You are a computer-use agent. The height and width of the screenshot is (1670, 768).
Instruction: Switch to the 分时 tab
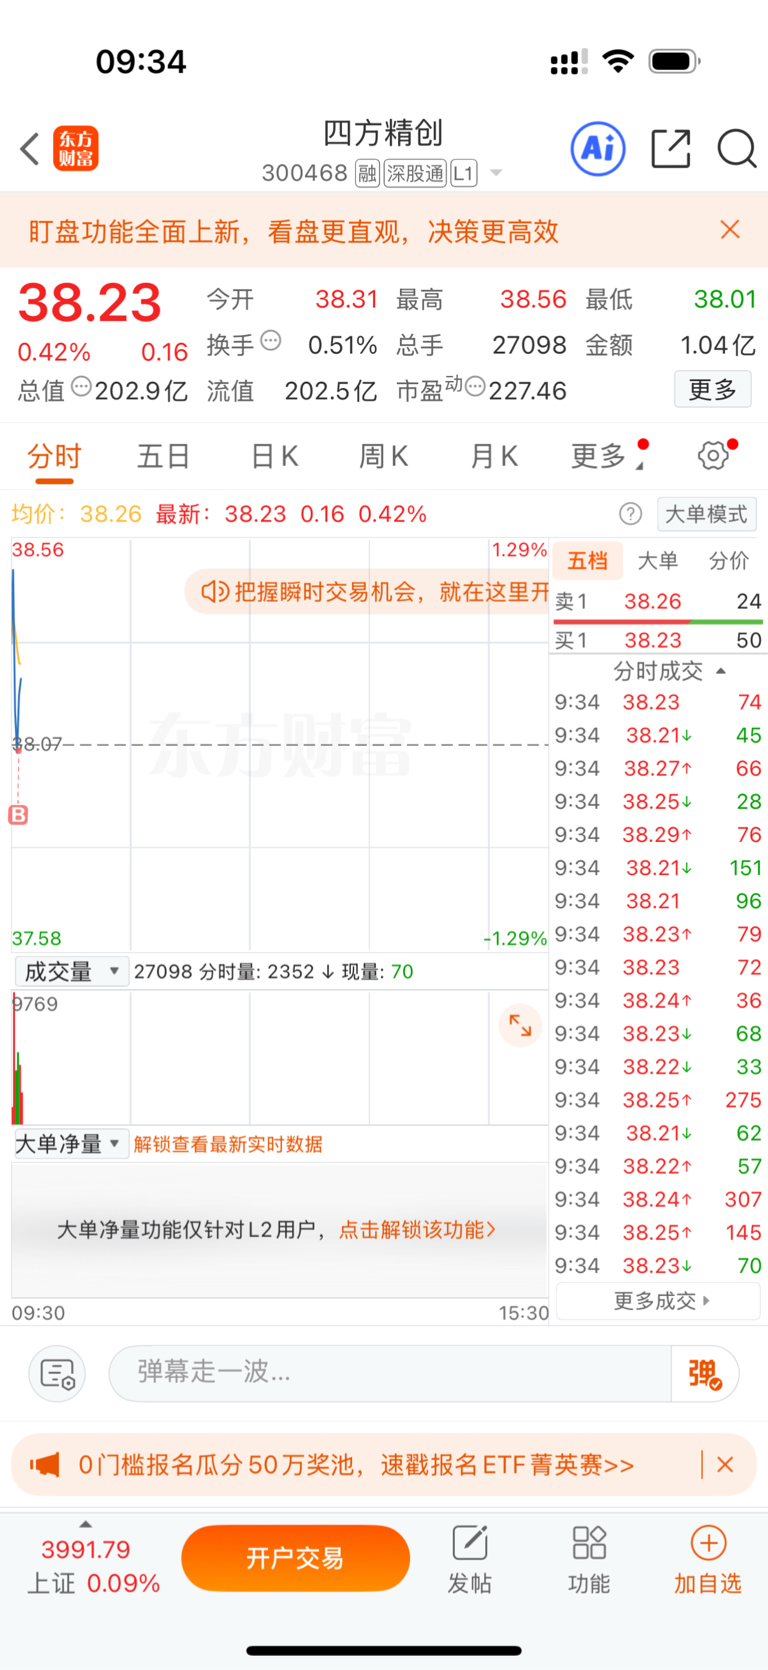pyautogui.click(x=54, y=457)
